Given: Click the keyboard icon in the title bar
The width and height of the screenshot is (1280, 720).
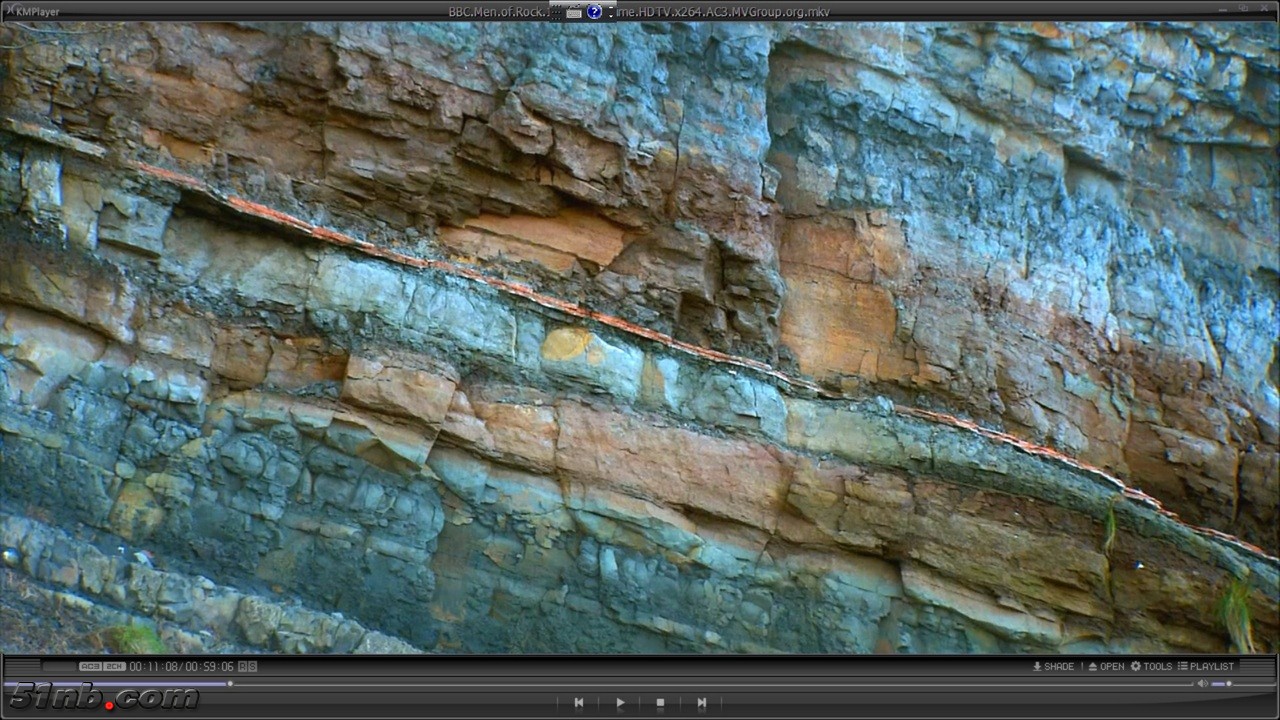Looking at the screenshot, I should point(573,13).
